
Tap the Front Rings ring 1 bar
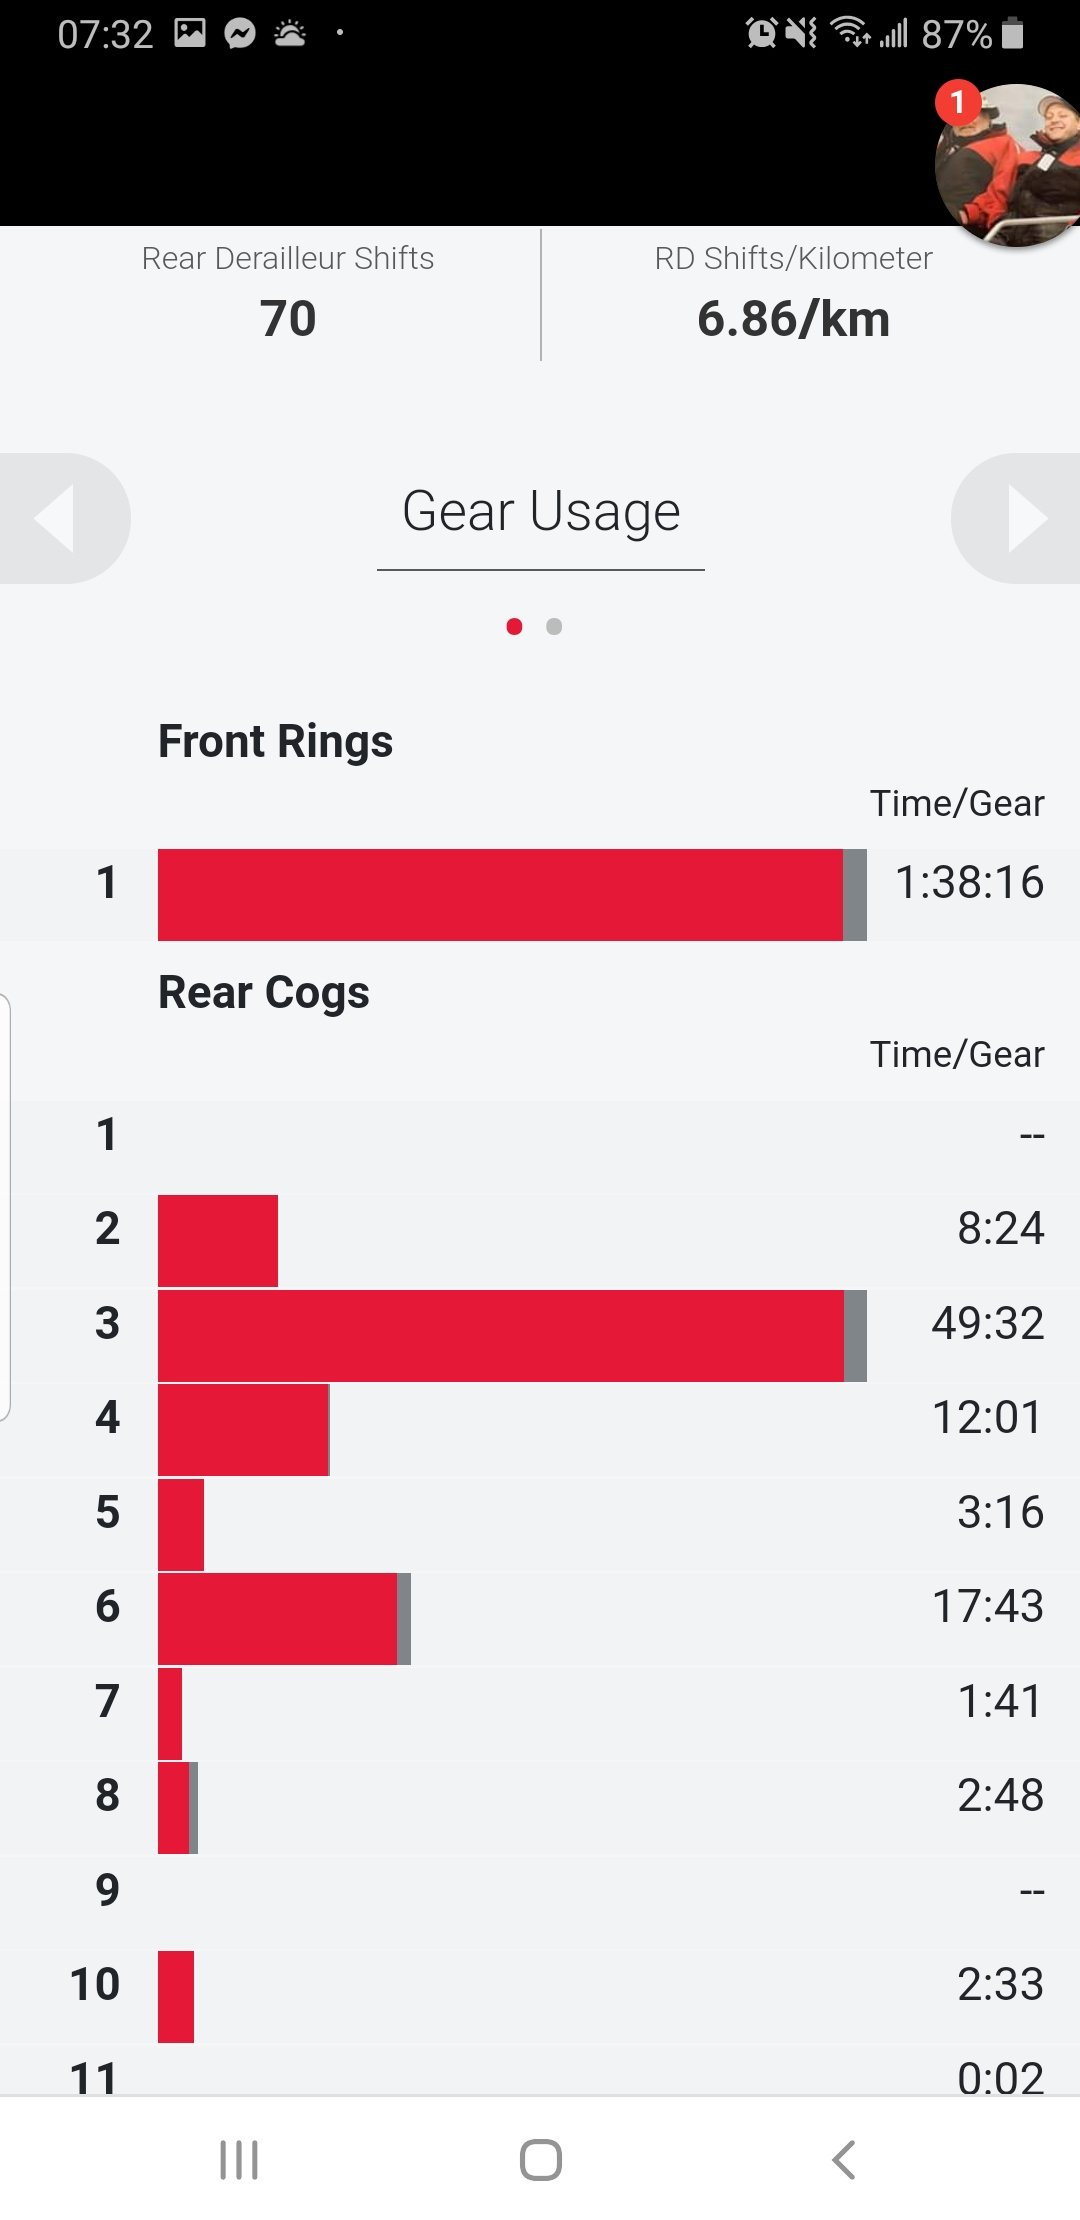[x=512, y=895]
